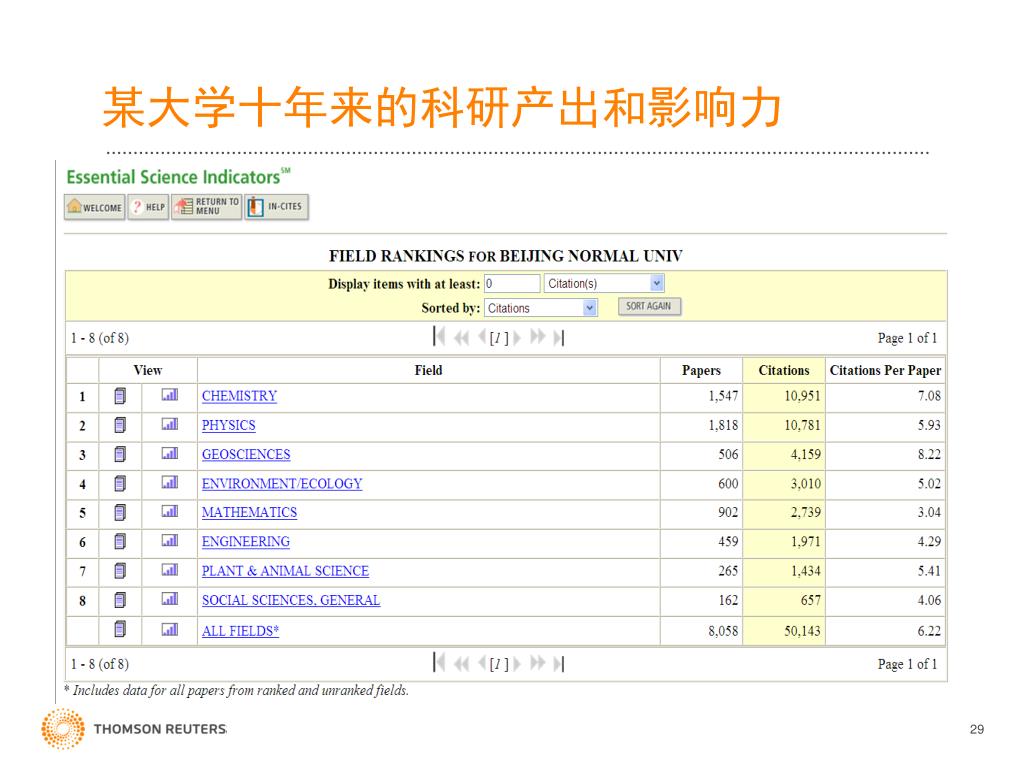The image size is (1024, 768).
Task: Click the Essential Science Indicators logo
Action: click(178, 176)
